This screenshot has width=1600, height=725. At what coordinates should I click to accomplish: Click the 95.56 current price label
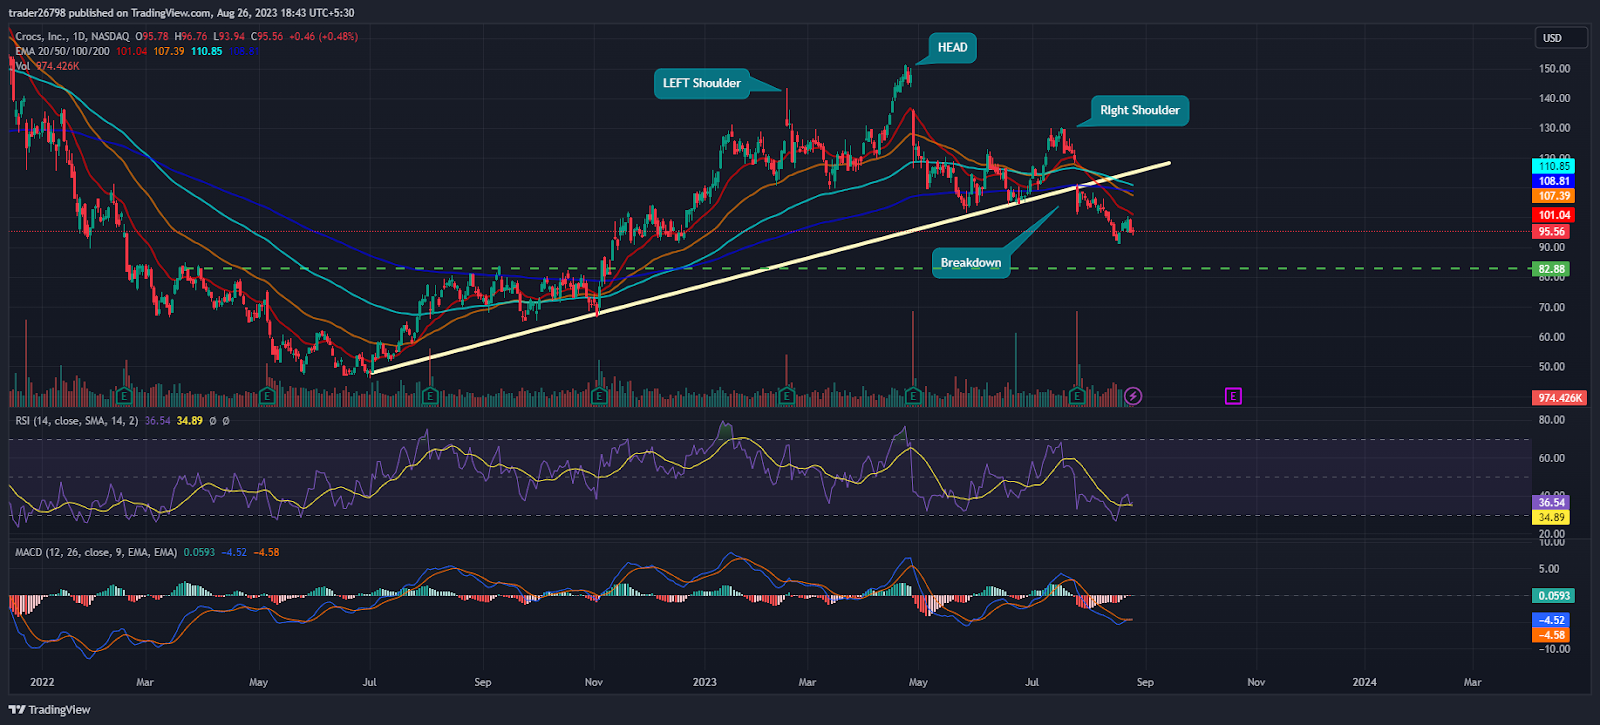point(1551,232)
